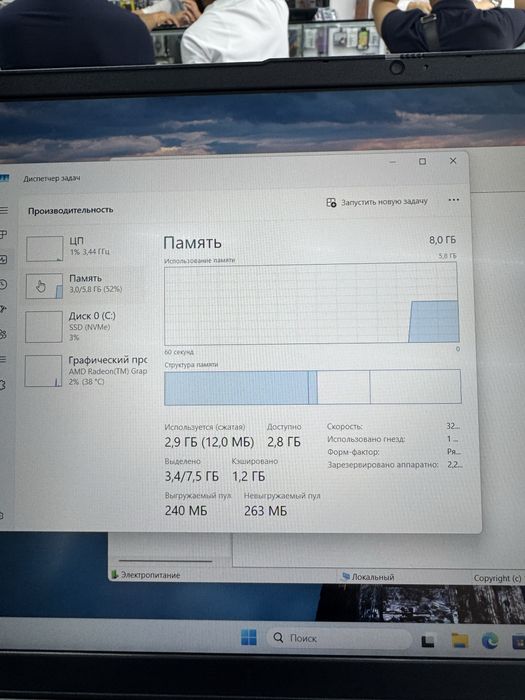Click the Скорость: label

point(345,427)
